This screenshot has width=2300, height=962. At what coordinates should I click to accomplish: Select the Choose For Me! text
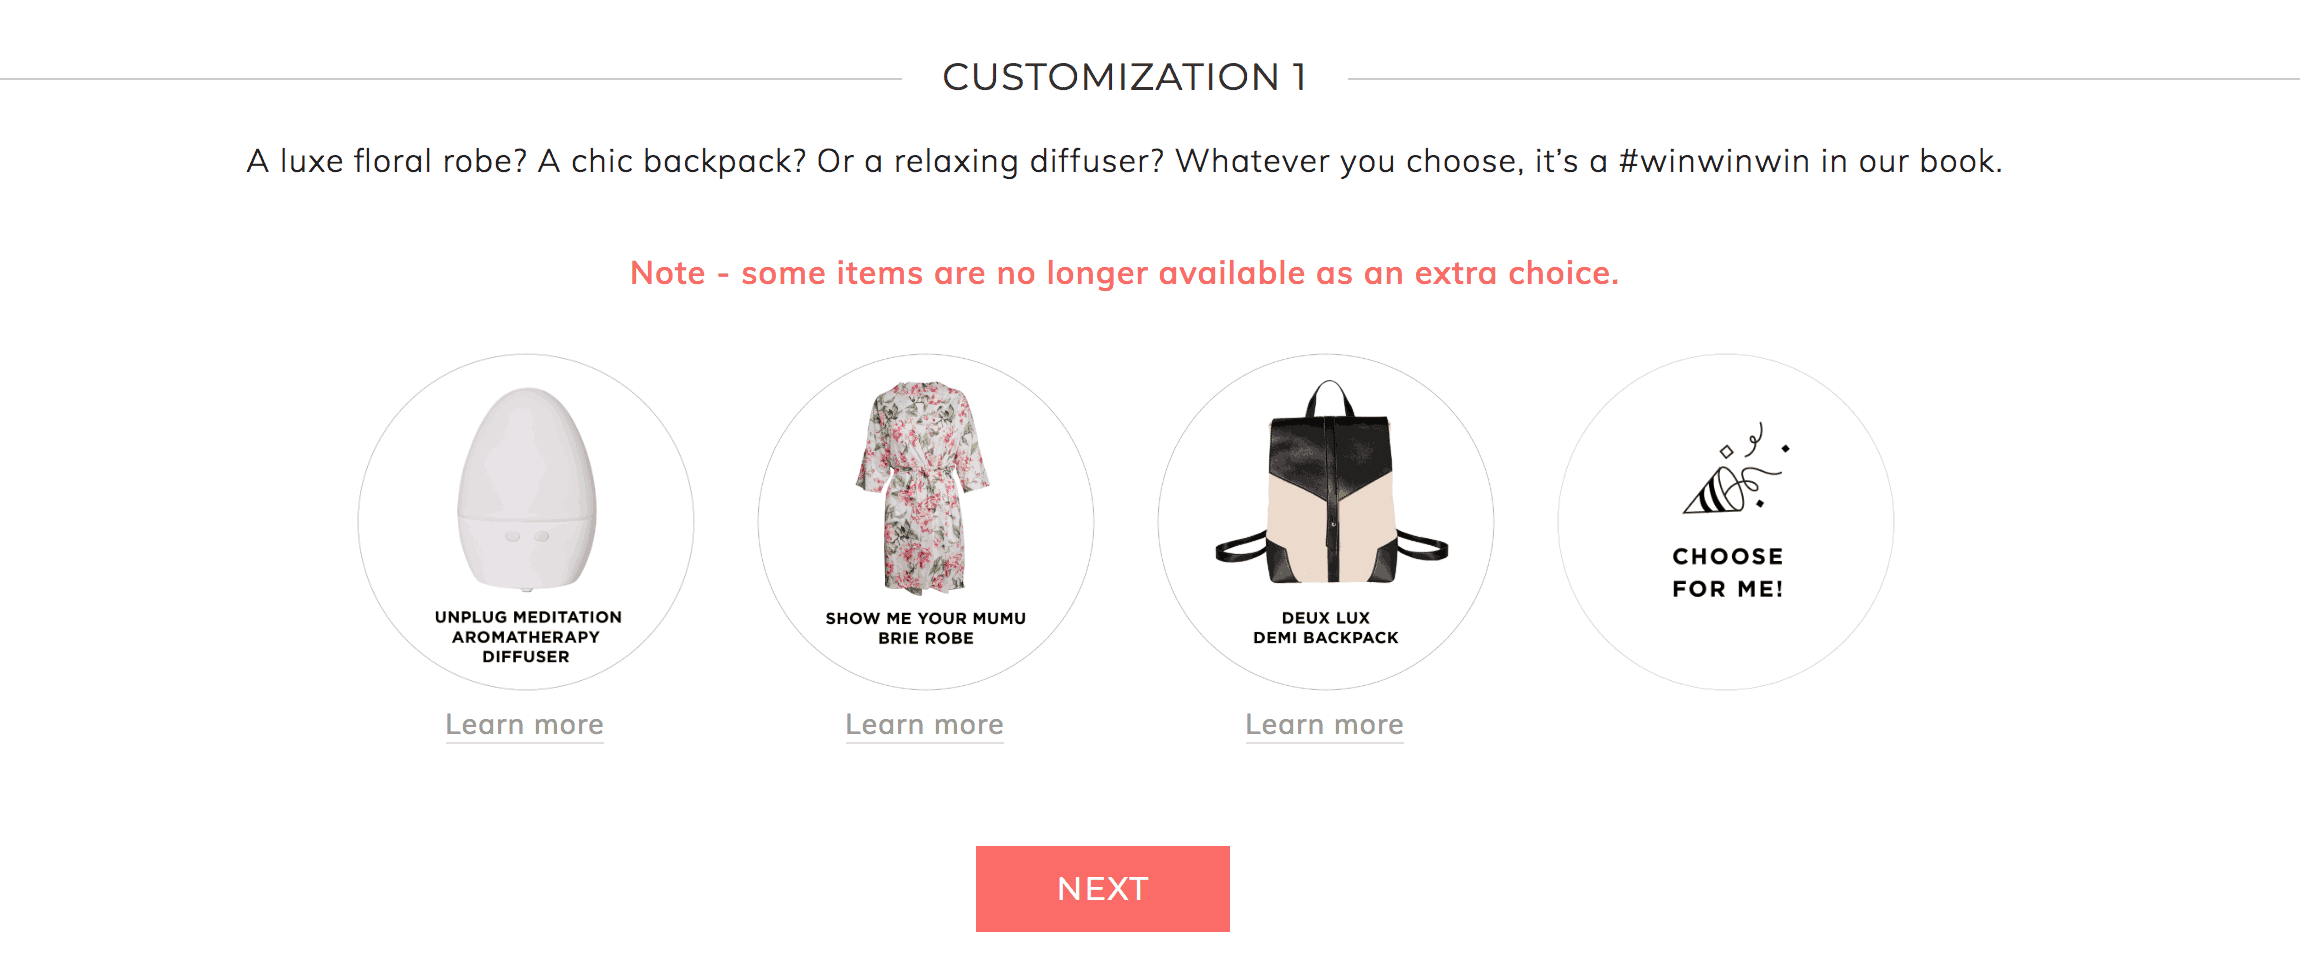(x=1728, y=572)
